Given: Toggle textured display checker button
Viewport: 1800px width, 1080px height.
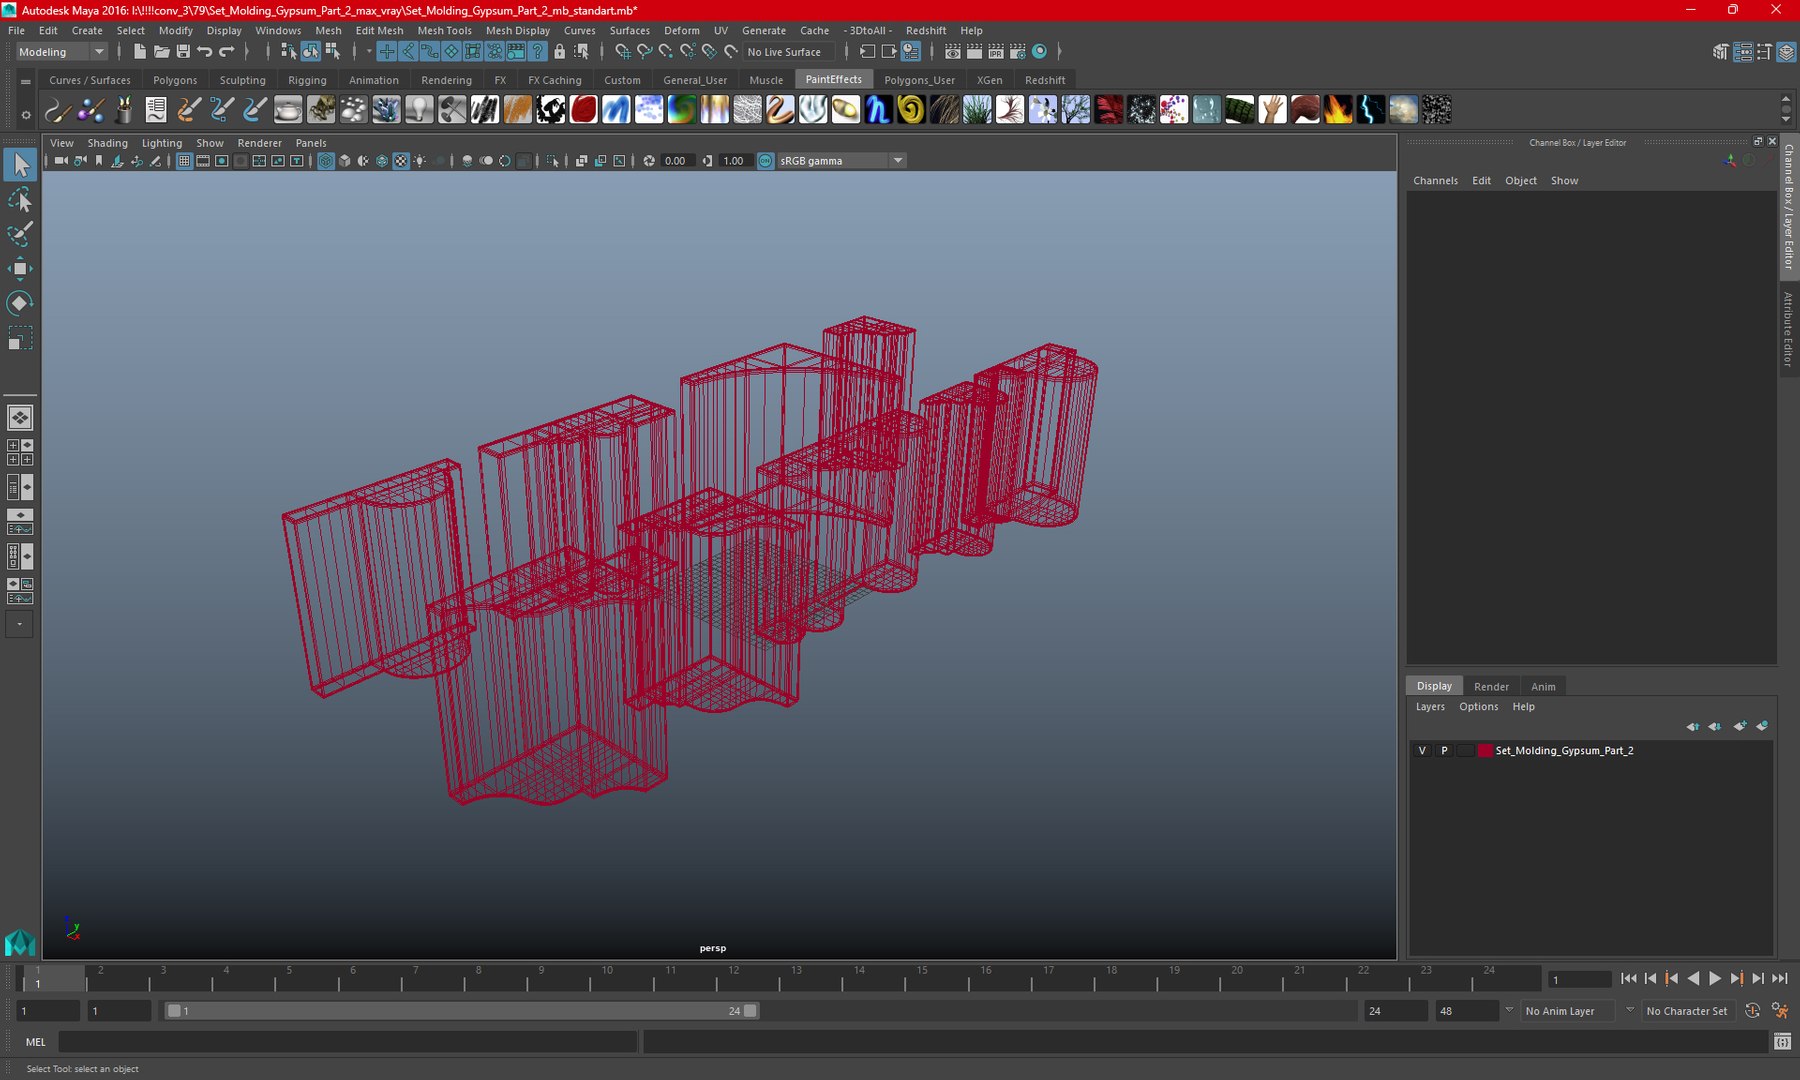Looking at the screenshot, I should click(401, 161).
